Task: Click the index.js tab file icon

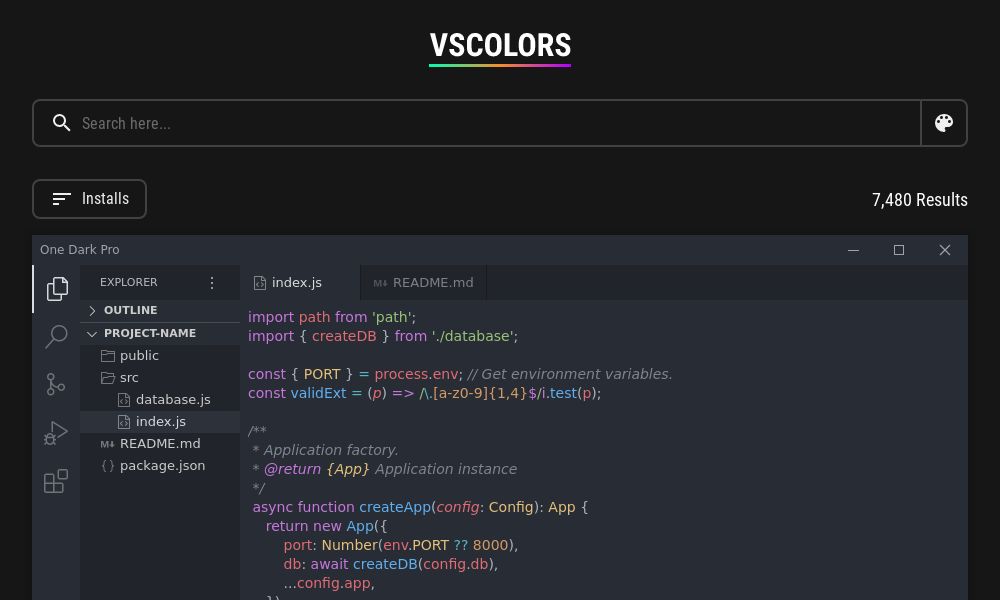Action: tap(260, 282)
